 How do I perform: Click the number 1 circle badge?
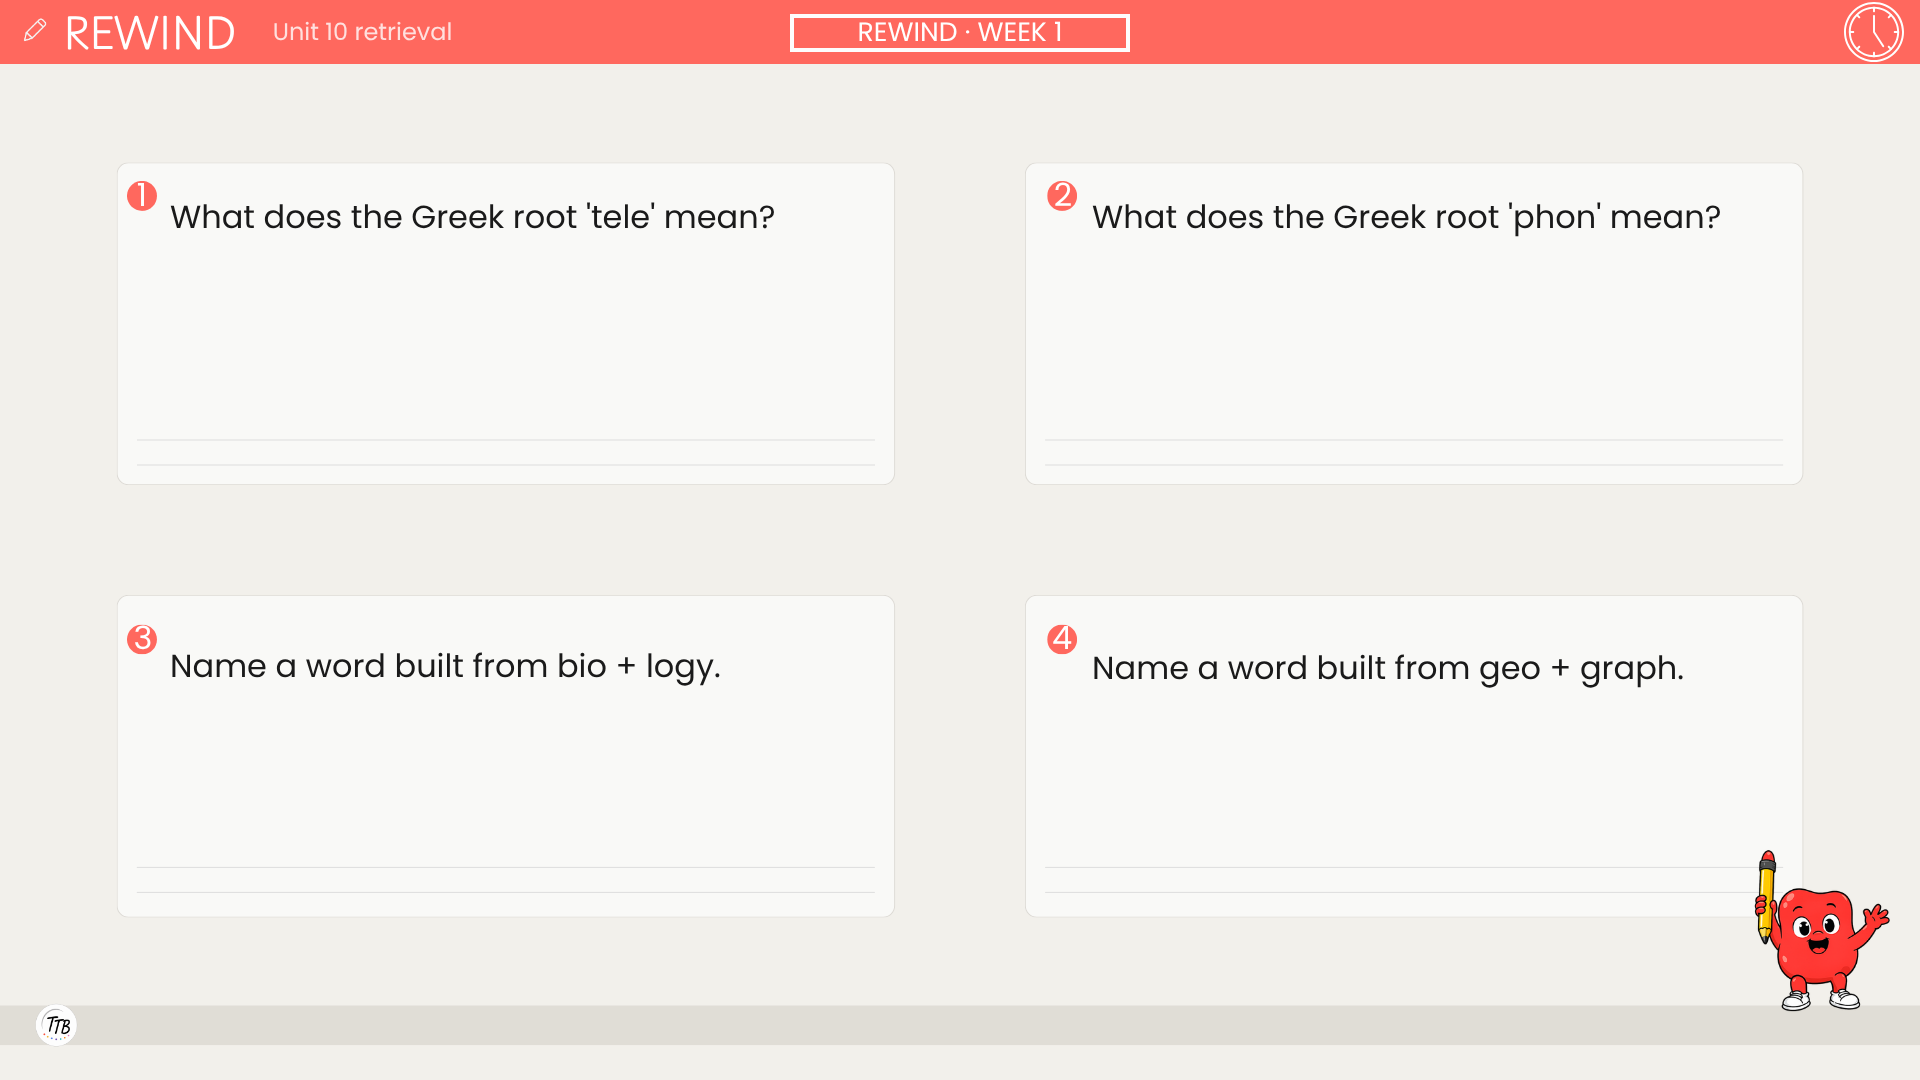[142, 196]
